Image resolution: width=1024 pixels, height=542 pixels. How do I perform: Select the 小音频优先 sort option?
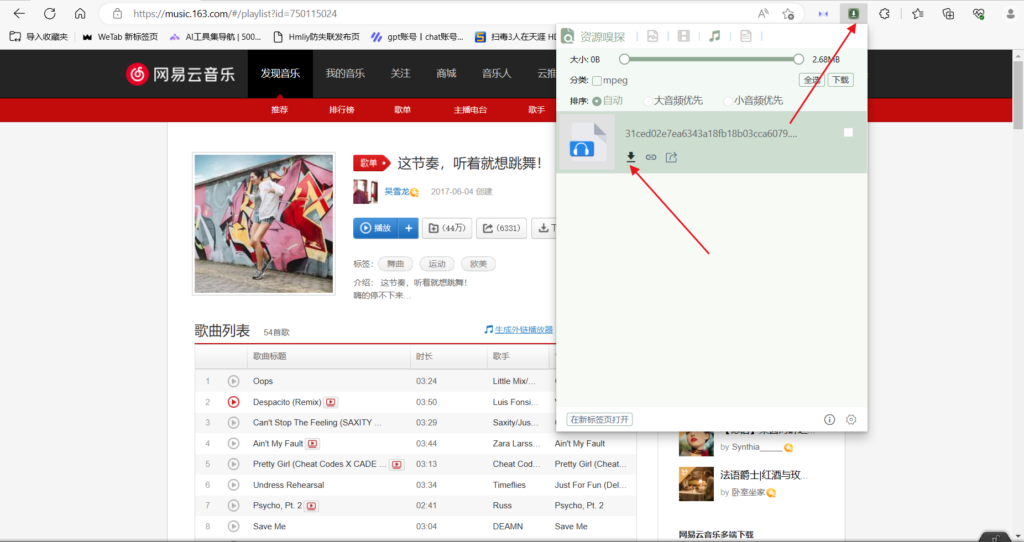click(x=728, y=101)
